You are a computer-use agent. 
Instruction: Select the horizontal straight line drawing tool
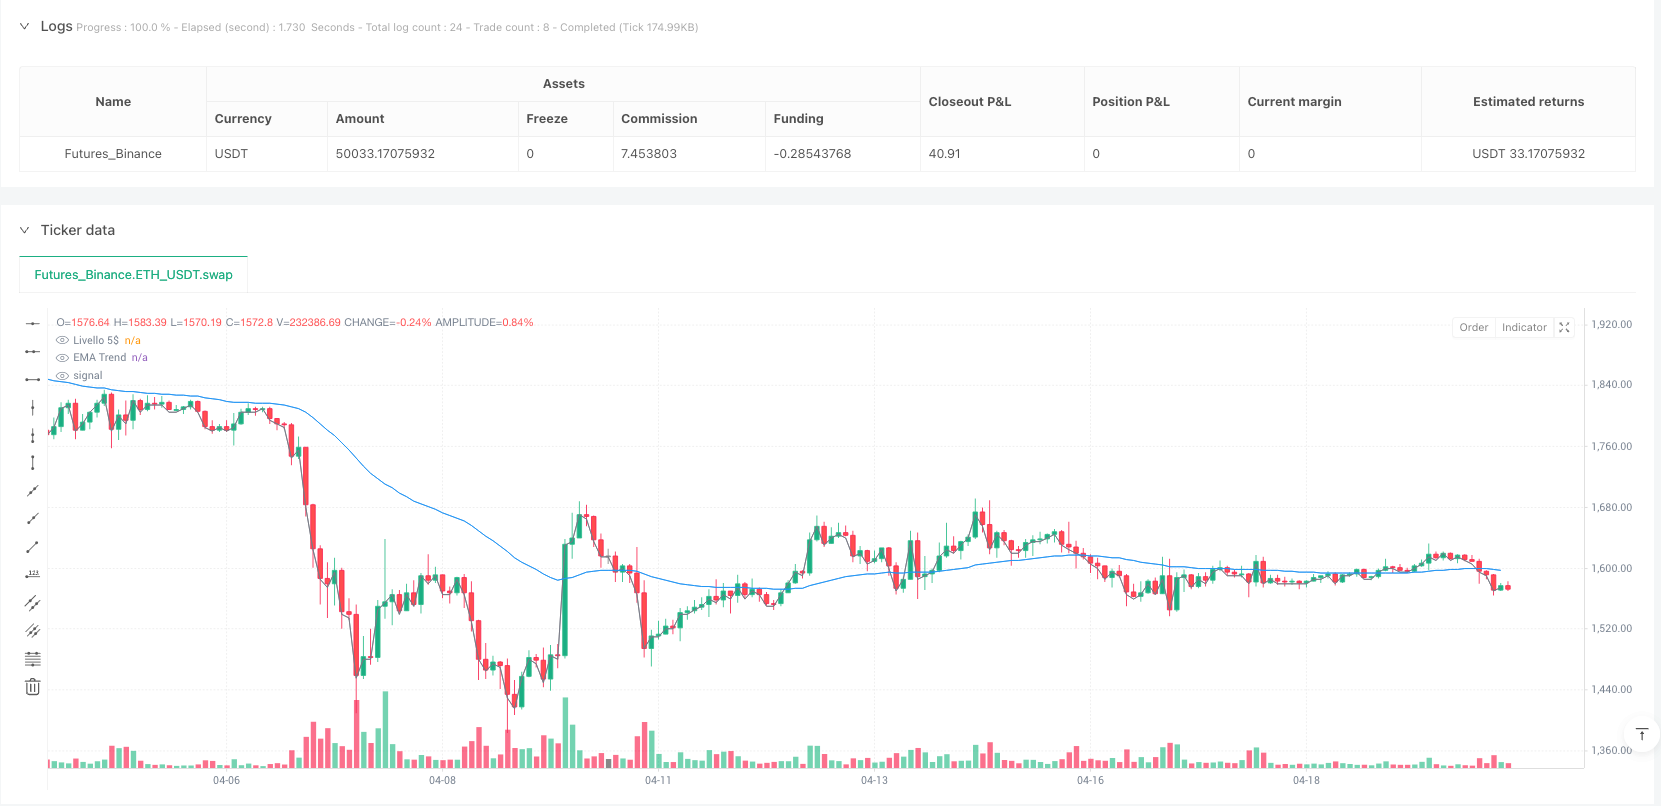tap(33, 323)
